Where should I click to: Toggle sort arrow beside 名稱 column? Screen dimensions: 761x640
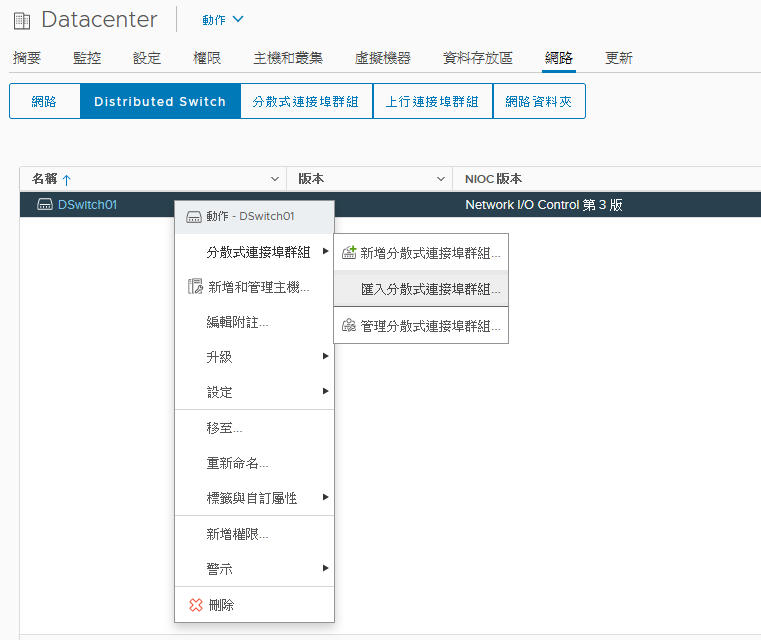click(x=67, y=180)
